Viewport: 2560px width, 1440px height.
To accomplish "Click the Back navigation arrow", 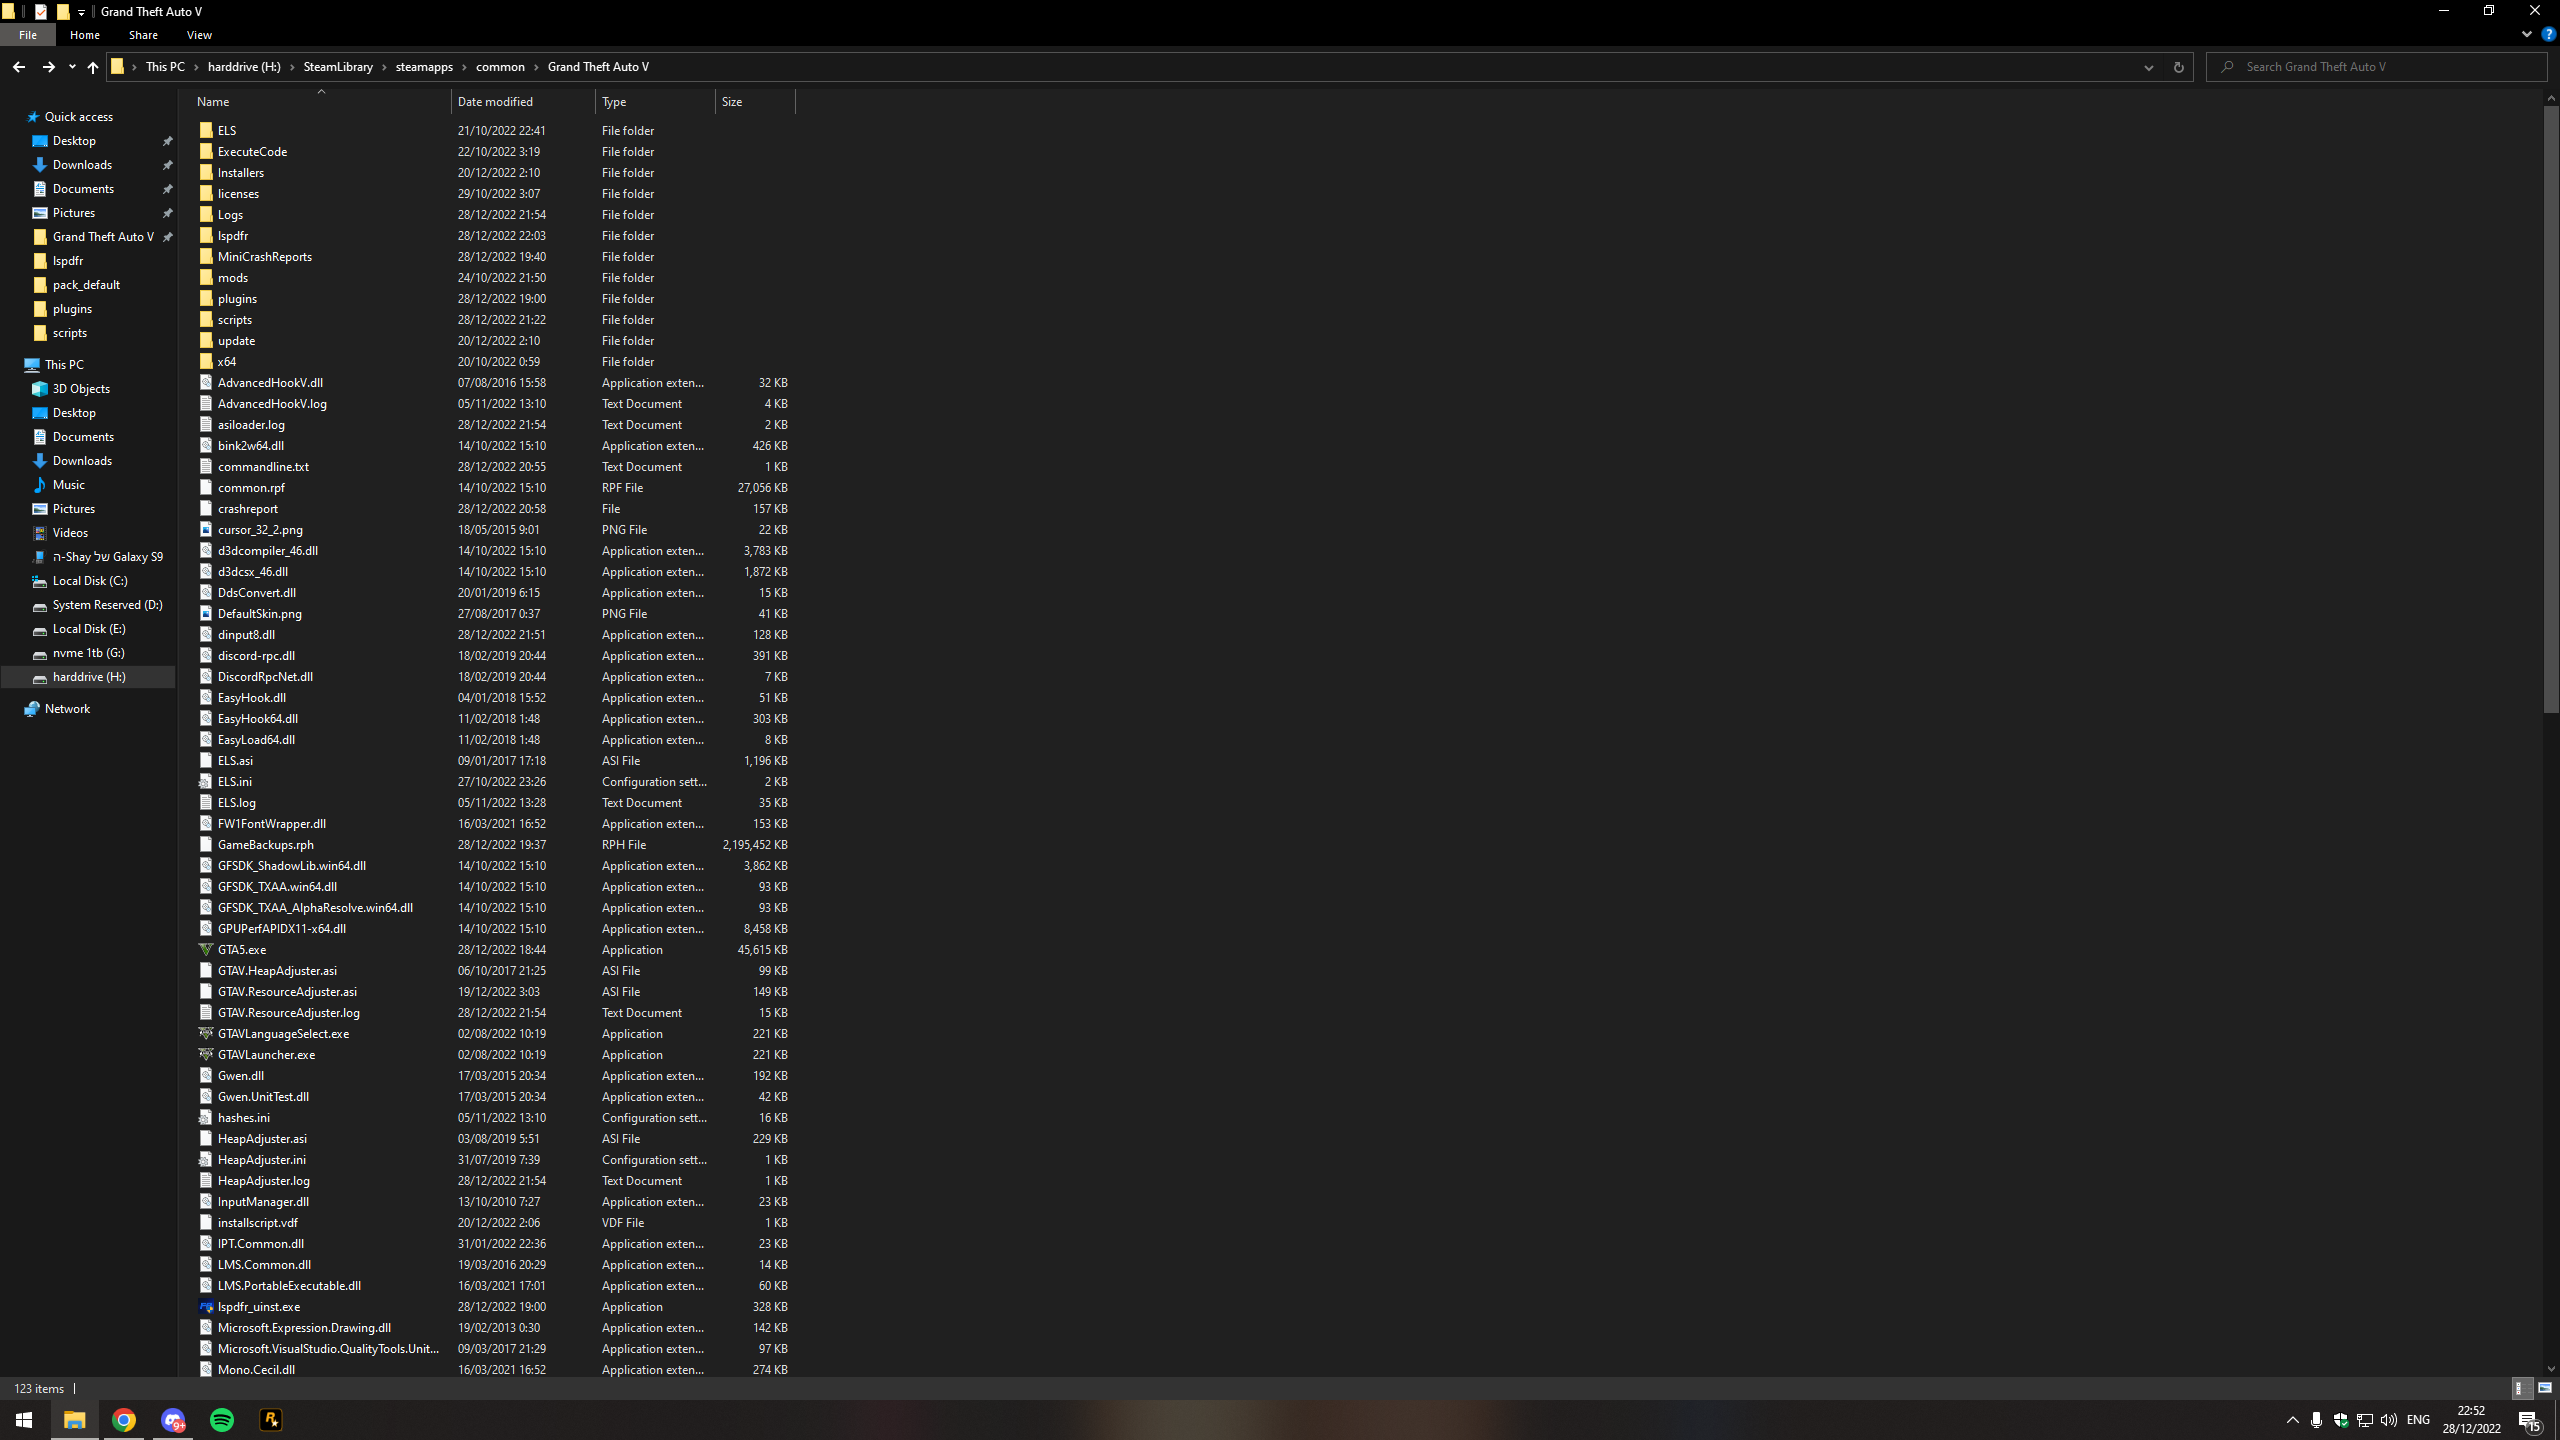I will [18, 67].
